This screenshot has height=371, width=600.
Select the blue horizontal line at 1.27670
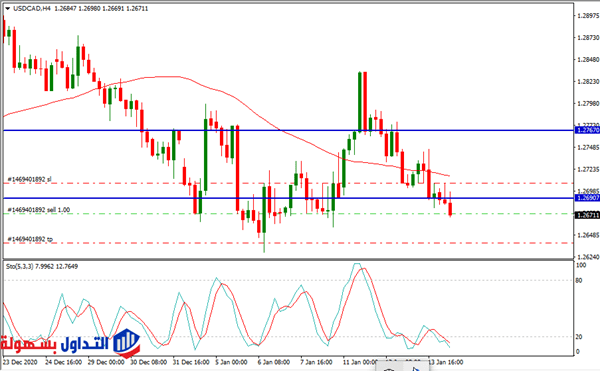click(289, 130)
